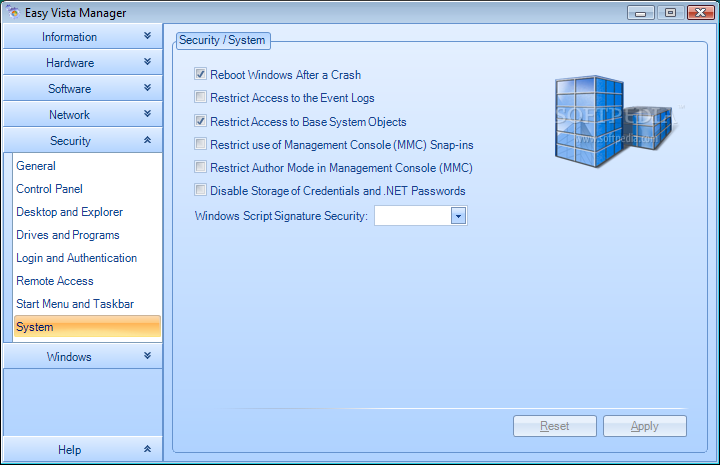Enable Restrict Access to the Event Logs
This screenshot has width=720, height=465.
tap(200, 97)
